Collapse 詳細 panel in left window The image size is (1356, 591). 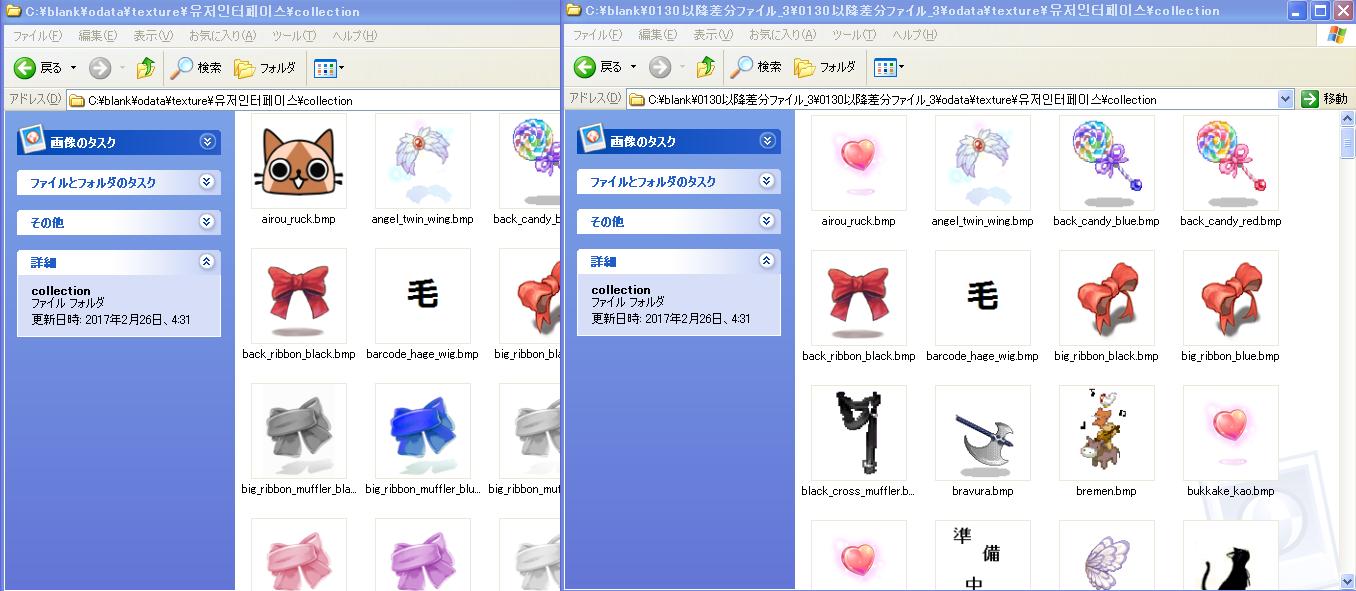[207, 262]
